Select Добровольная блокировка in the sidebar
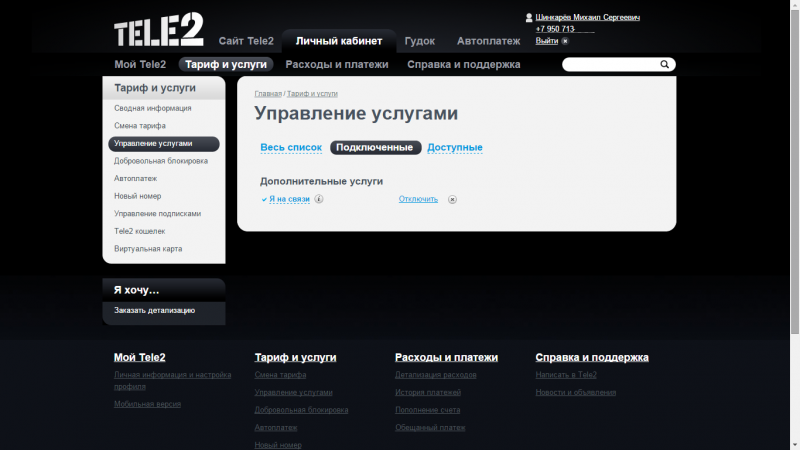 (161, 161)
